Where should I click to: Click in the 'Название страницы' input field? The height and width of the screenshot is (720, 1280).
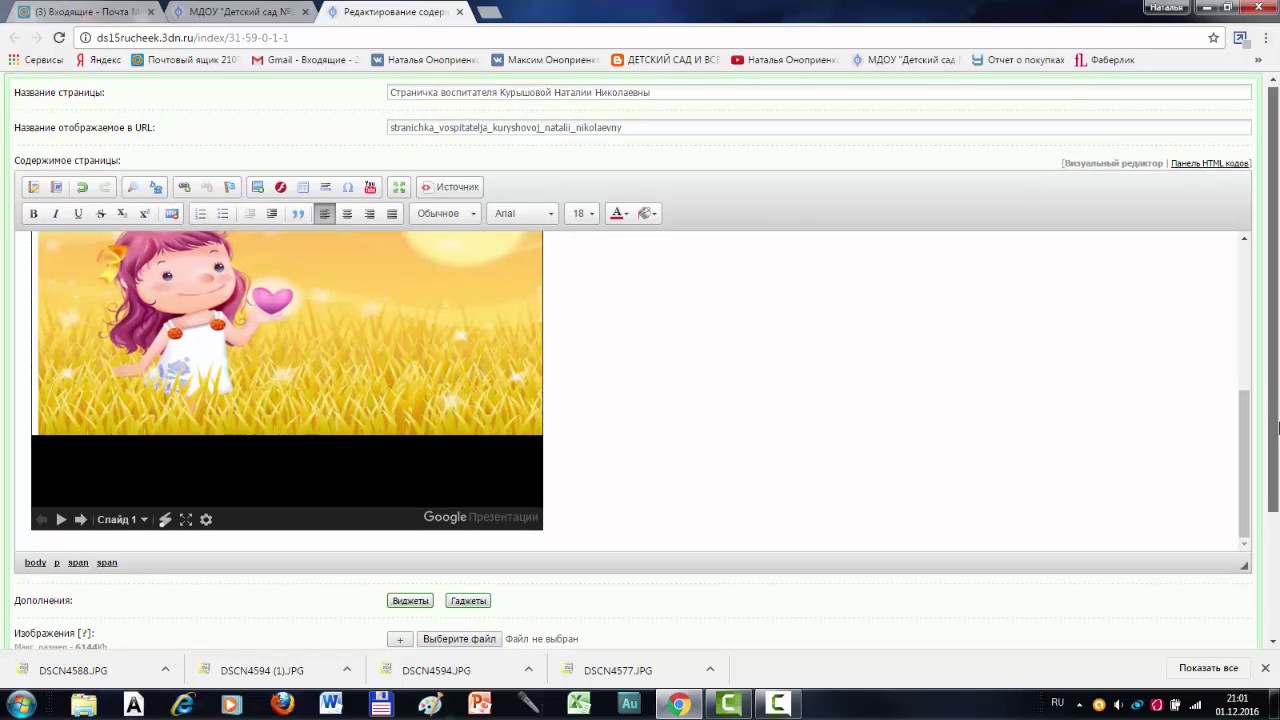[x=819, y=92]
